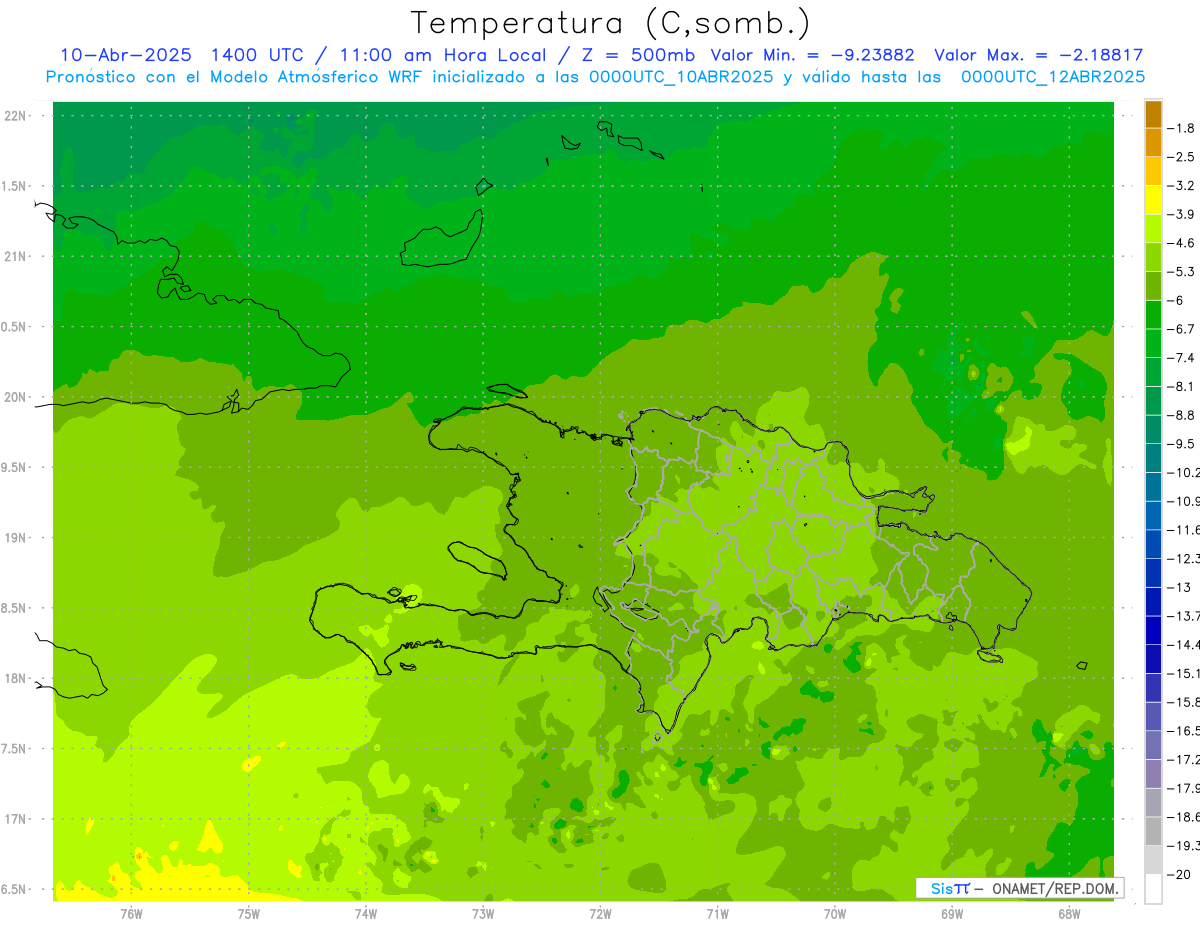Viewport: 1200px width, 927px height.
Task: Click the '18N' latitude label
Action: [x=15, y=679]
